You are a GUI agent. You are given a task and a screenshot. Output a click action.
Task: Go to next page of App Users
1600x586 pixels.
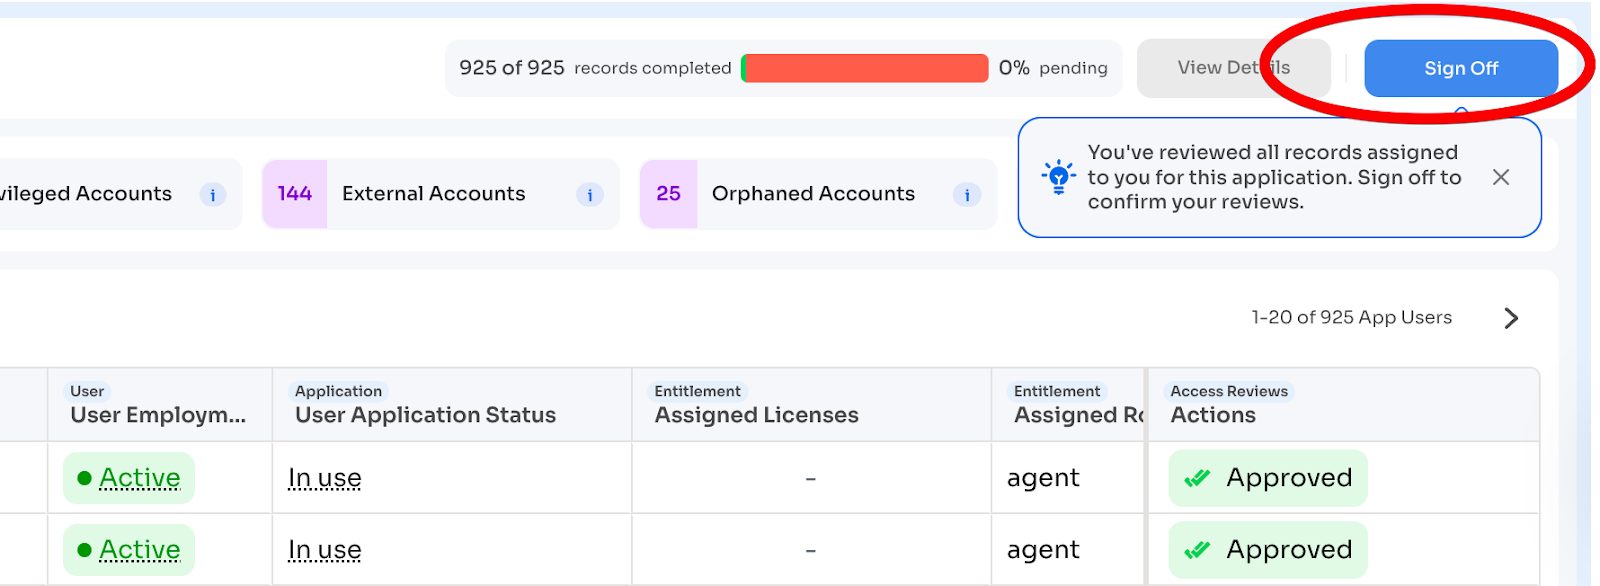pos(1510,318)
